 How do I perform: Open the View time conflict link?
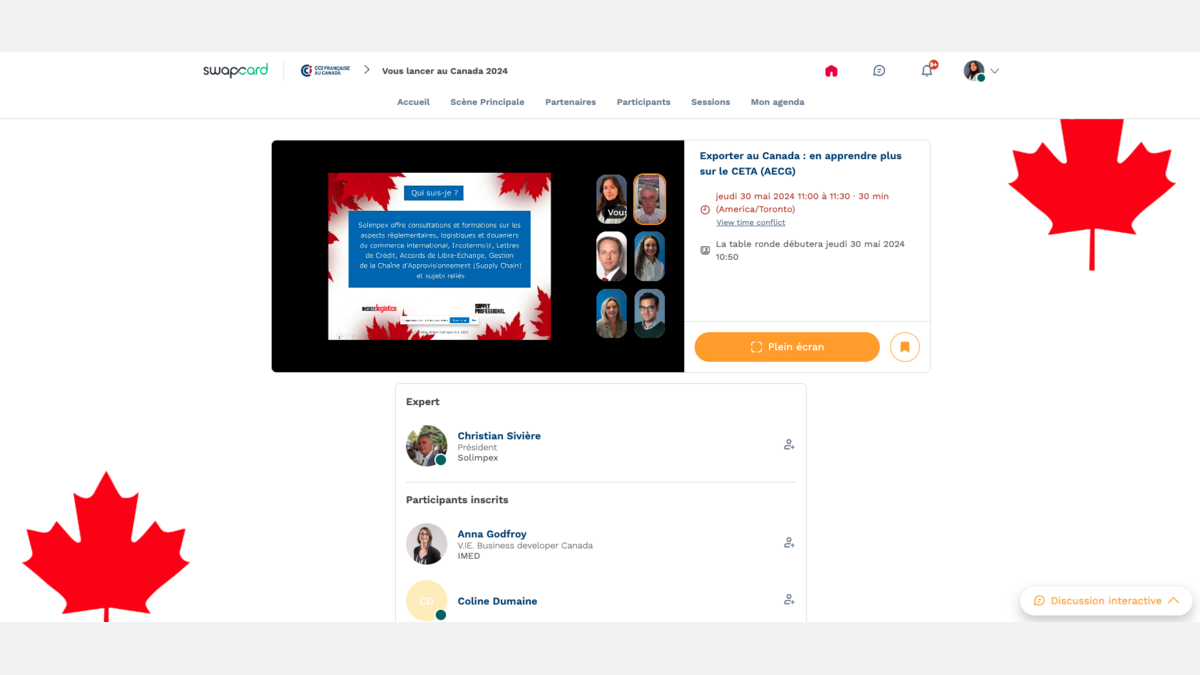[x=750, y=223]
